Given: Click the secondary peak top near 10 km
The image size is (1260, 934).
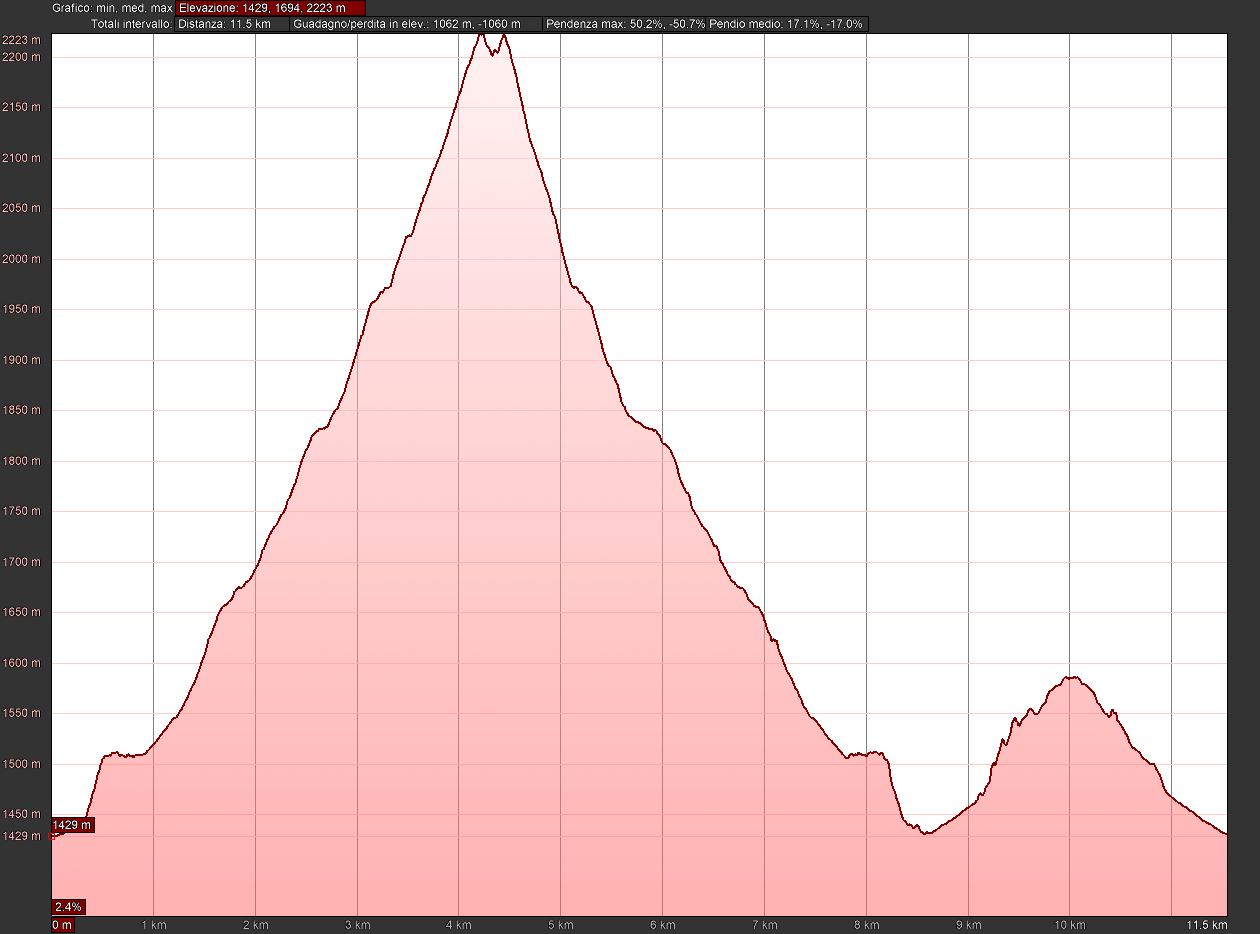Looking at the screenshot, I should [1071, 677].
